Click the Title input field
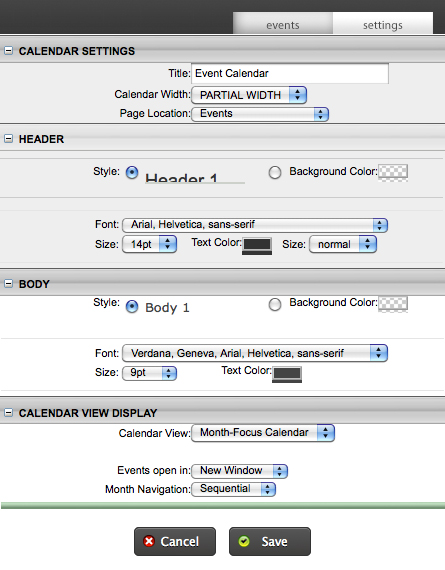 coord(290,73)
